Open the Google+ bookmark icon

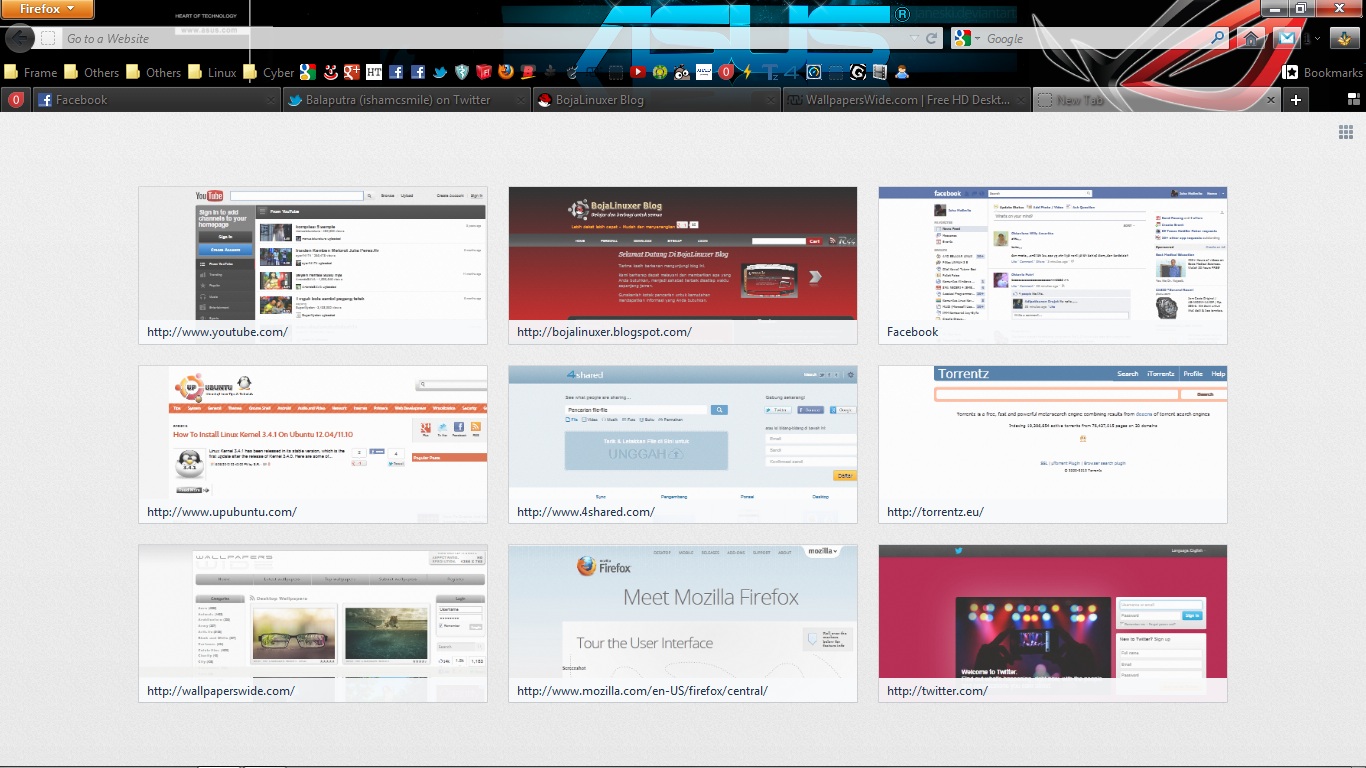[x=351, y=72]
